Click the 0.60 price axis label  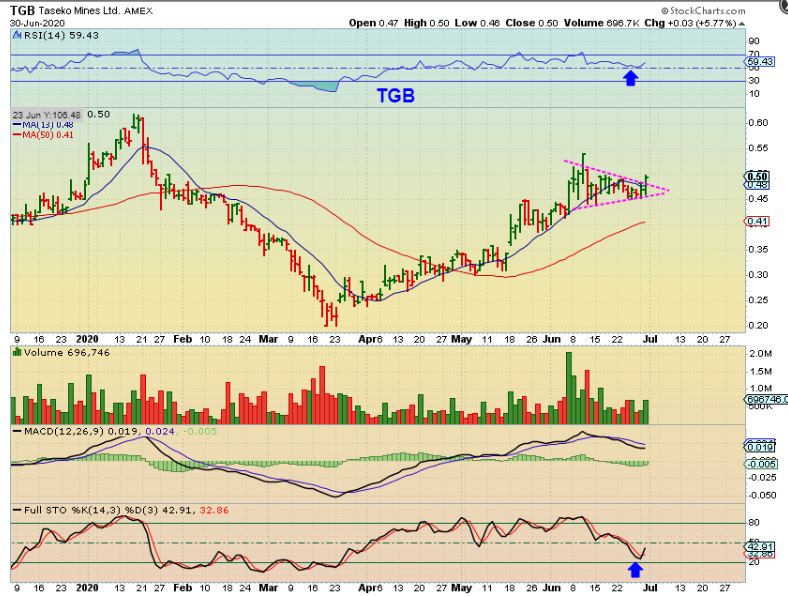pyautogui.click(x=758, y=123)
